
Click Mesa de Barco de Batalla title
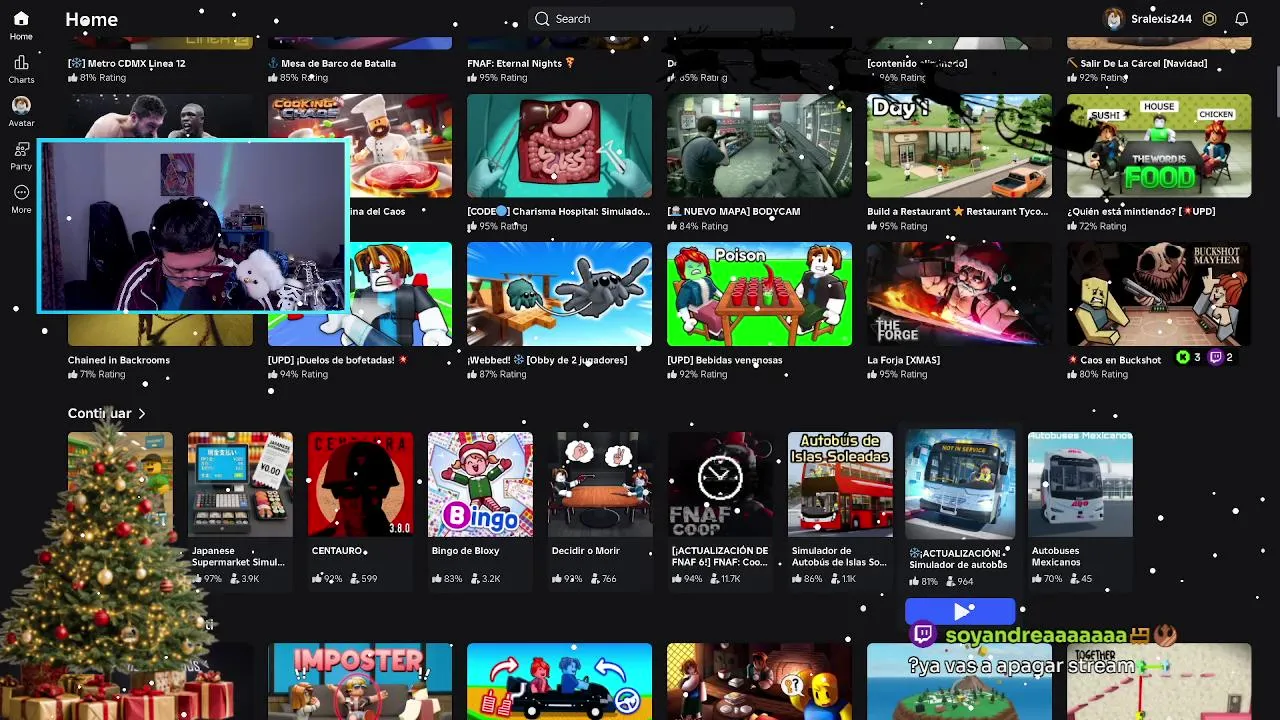[x=332, y=63]
